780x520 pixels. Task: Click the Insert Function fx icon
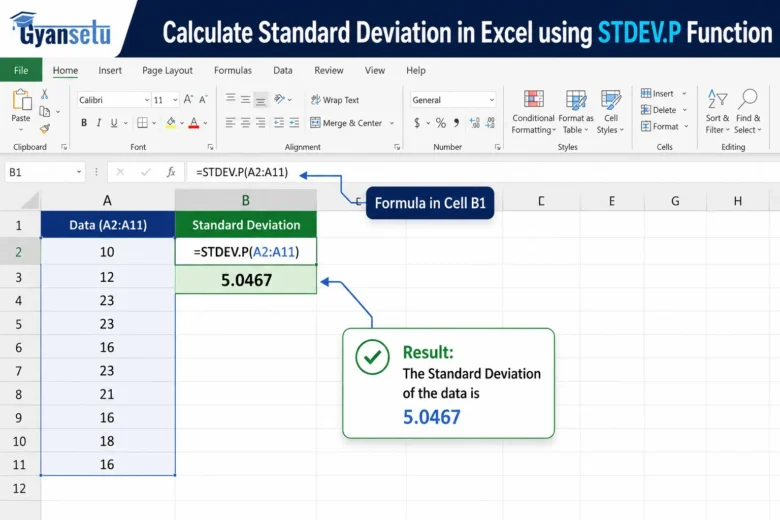[171, 172]
